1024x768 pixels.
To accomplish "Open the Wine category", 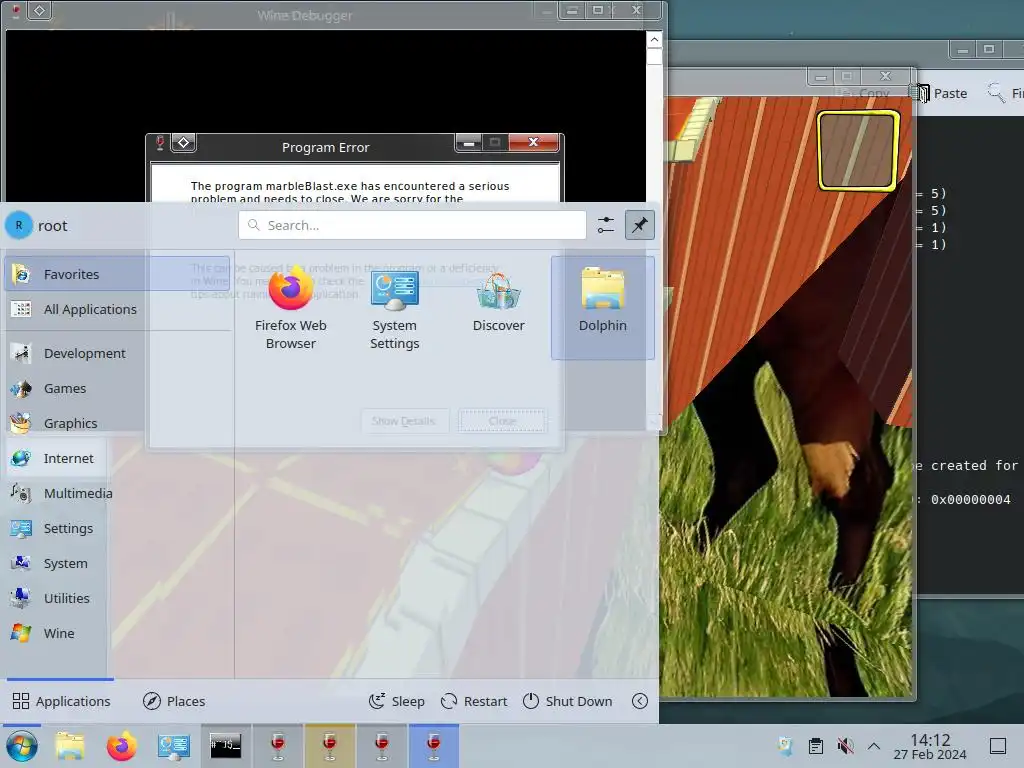I will 118,633.
